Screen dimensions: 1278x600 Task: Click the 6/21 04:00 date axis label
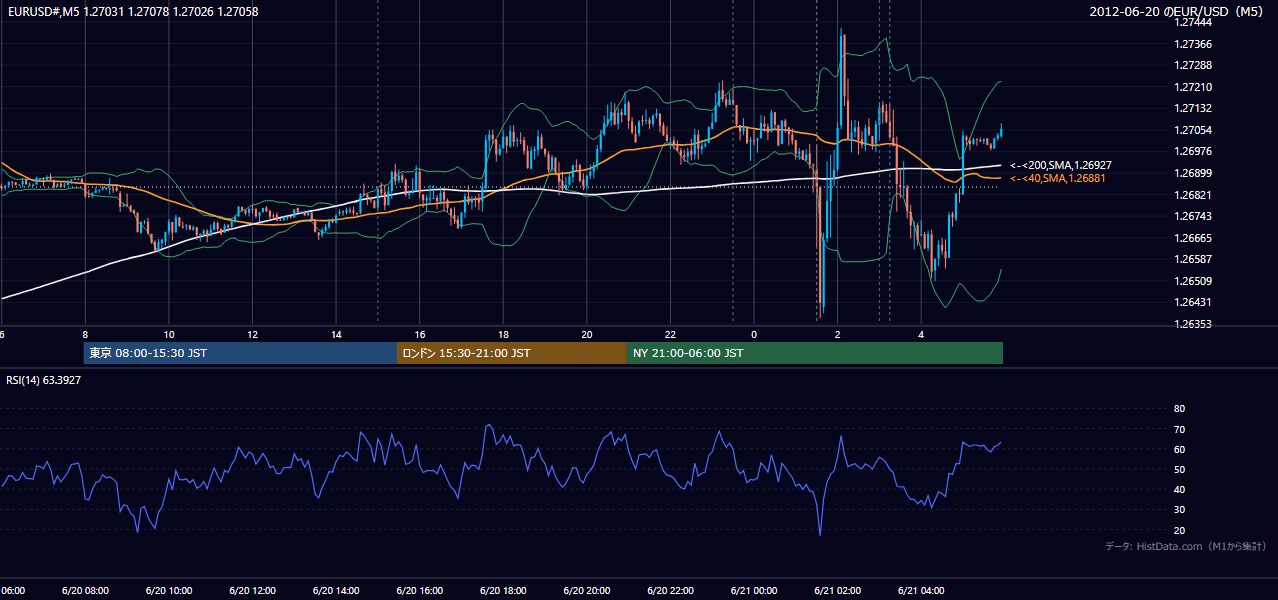[x=922, y=591]
